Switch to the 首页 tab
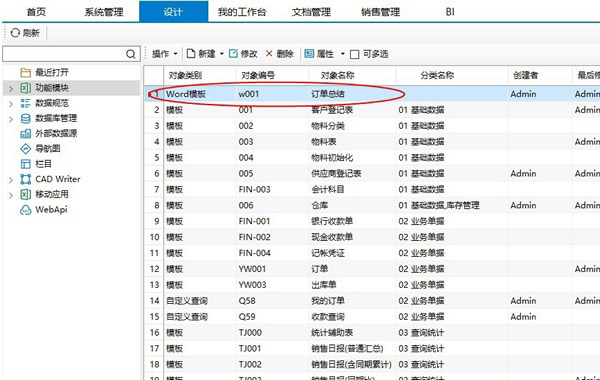600x380 pixels. [x=36, y=12]
